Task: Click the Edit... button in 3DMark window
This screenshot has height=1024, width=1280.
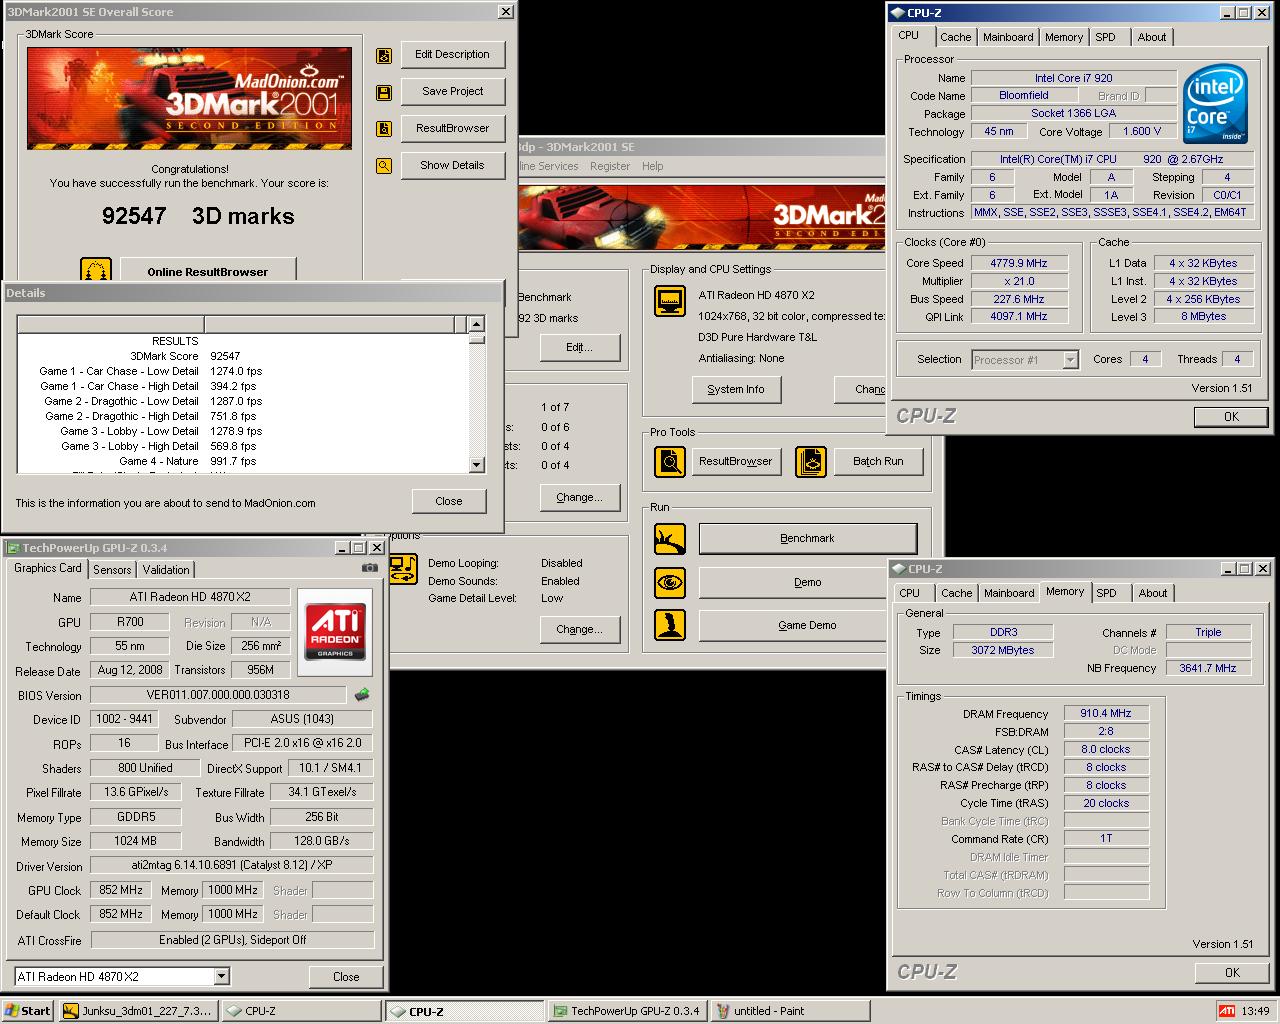Action: [x=580, y=348]
